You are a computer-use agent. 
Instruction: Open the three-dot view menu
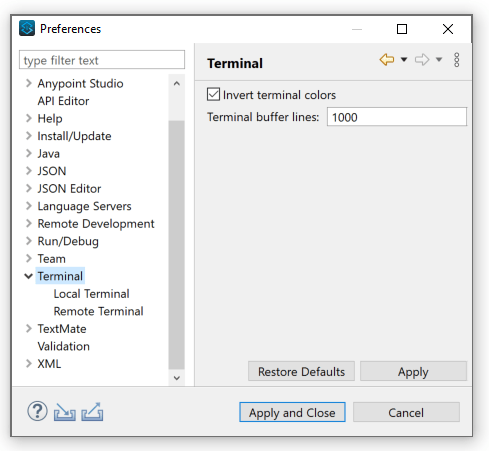point(457,60)
